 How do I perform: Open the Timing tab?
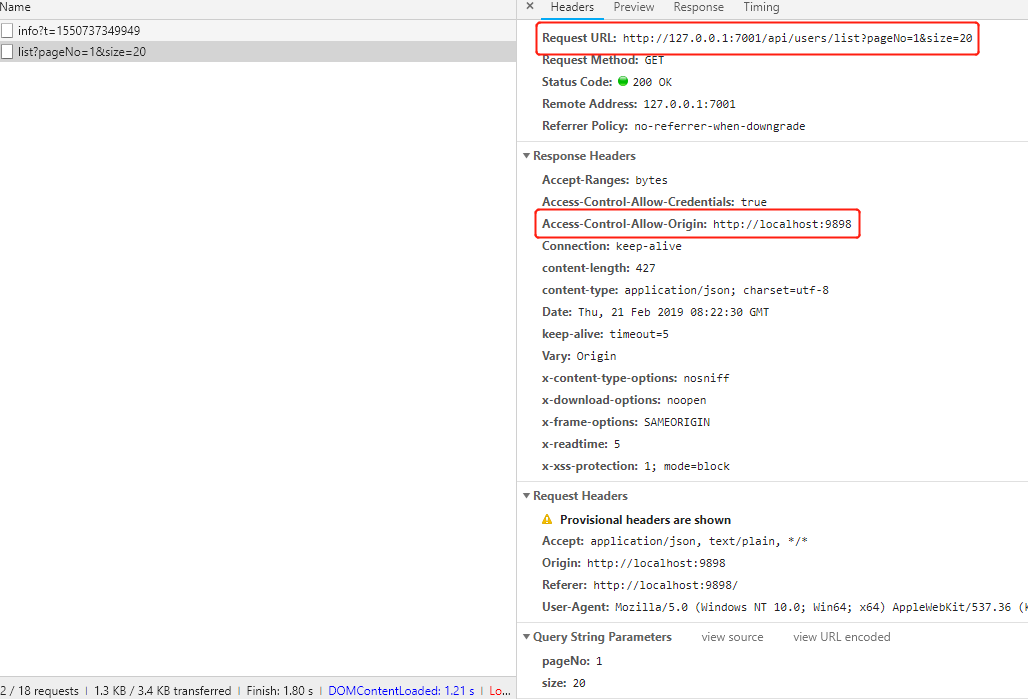761,8
